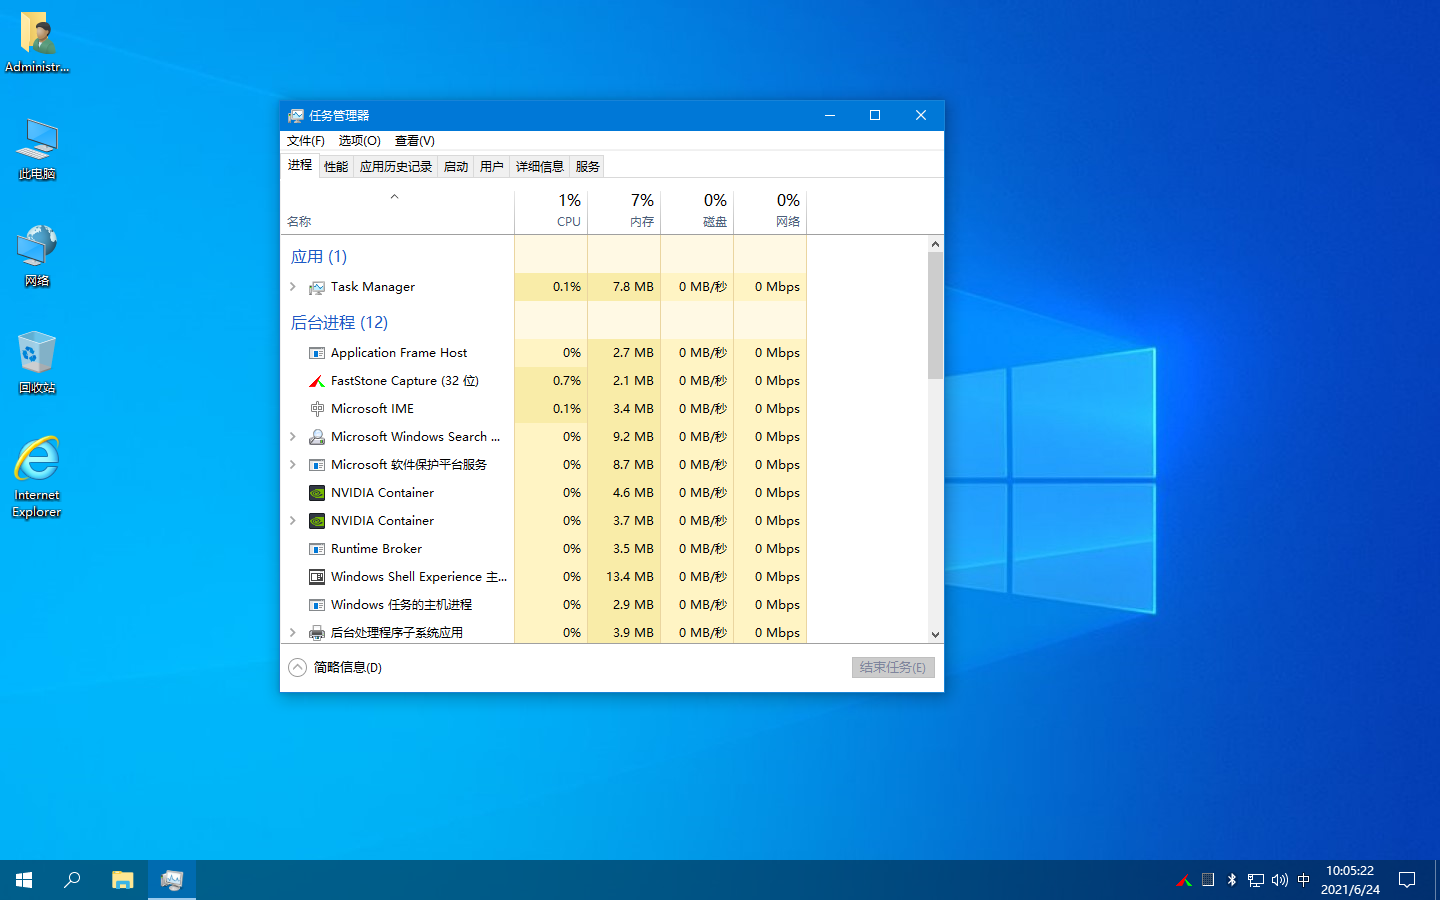Click the FastStone Capture tray icon
This screenshot has width=1440, height=900.
(x=1184, y=880)
